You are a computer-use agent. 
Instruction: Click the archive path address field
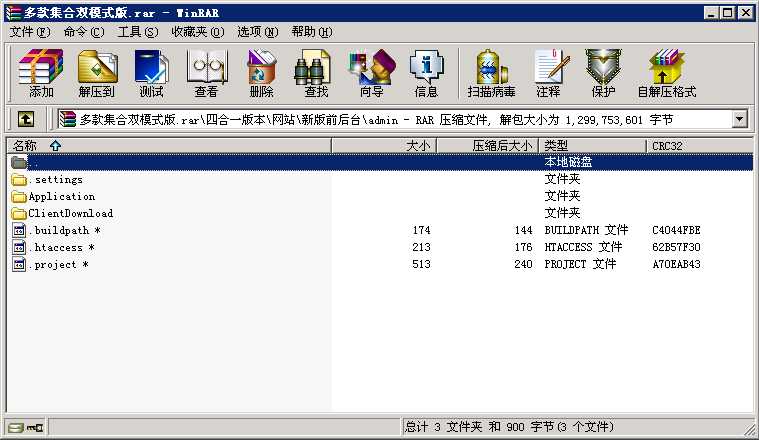click(x=393, y=120)
